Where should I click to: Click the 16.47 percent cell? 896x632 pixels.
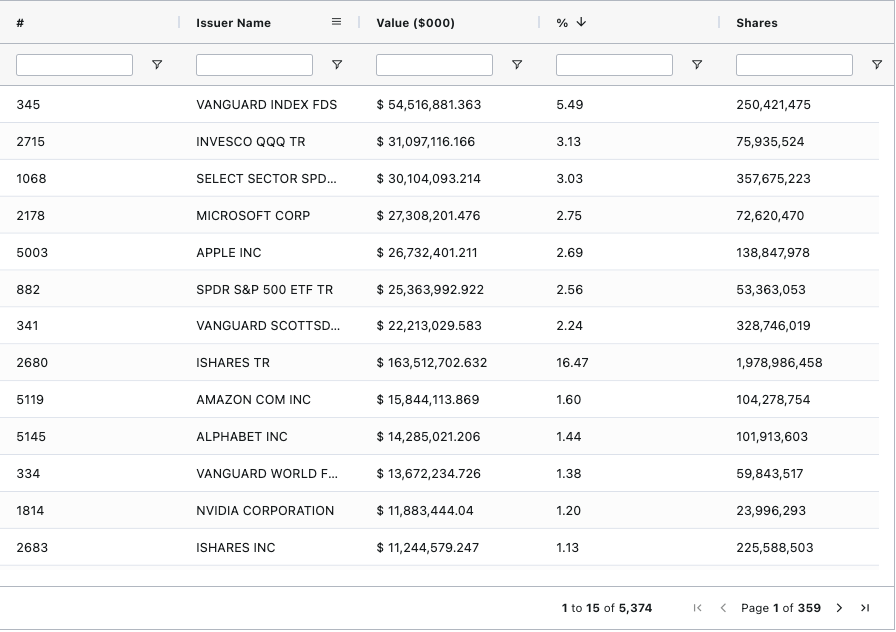click(x=572, y=363)
